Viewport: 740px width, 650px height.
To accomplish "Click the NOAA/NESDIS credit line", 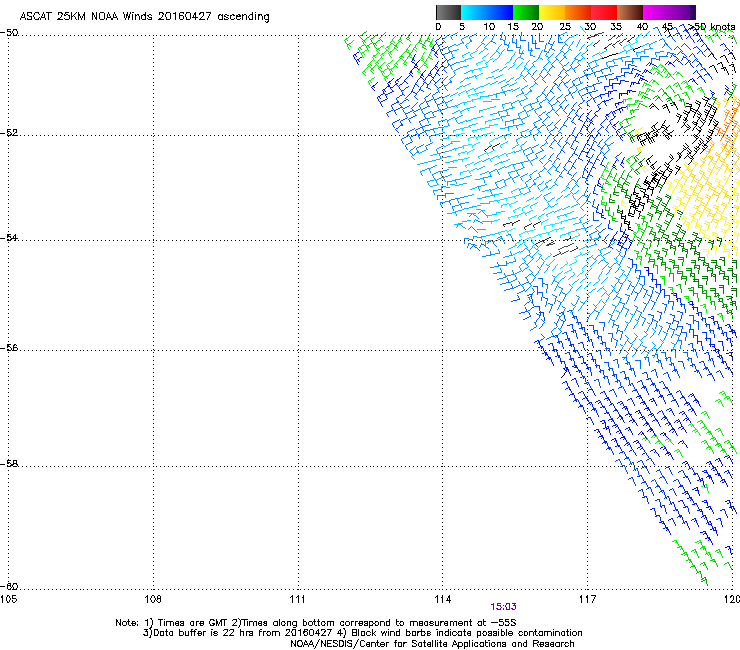I will [x=432, y=644].
